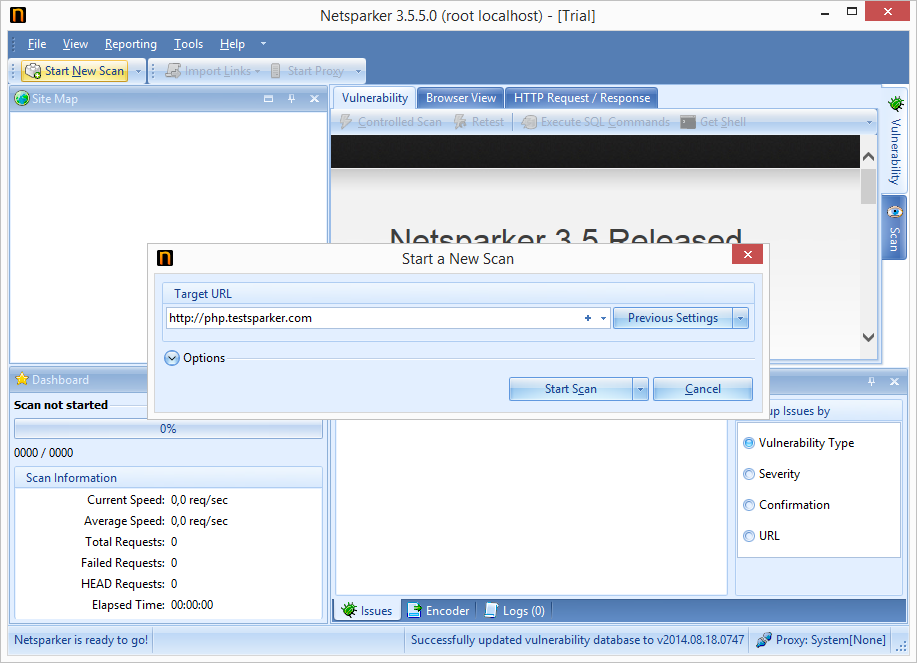Click the '0000 / 0000' counter text
Image resolution: width=917 pixels, height=663 pixels.
44,453
